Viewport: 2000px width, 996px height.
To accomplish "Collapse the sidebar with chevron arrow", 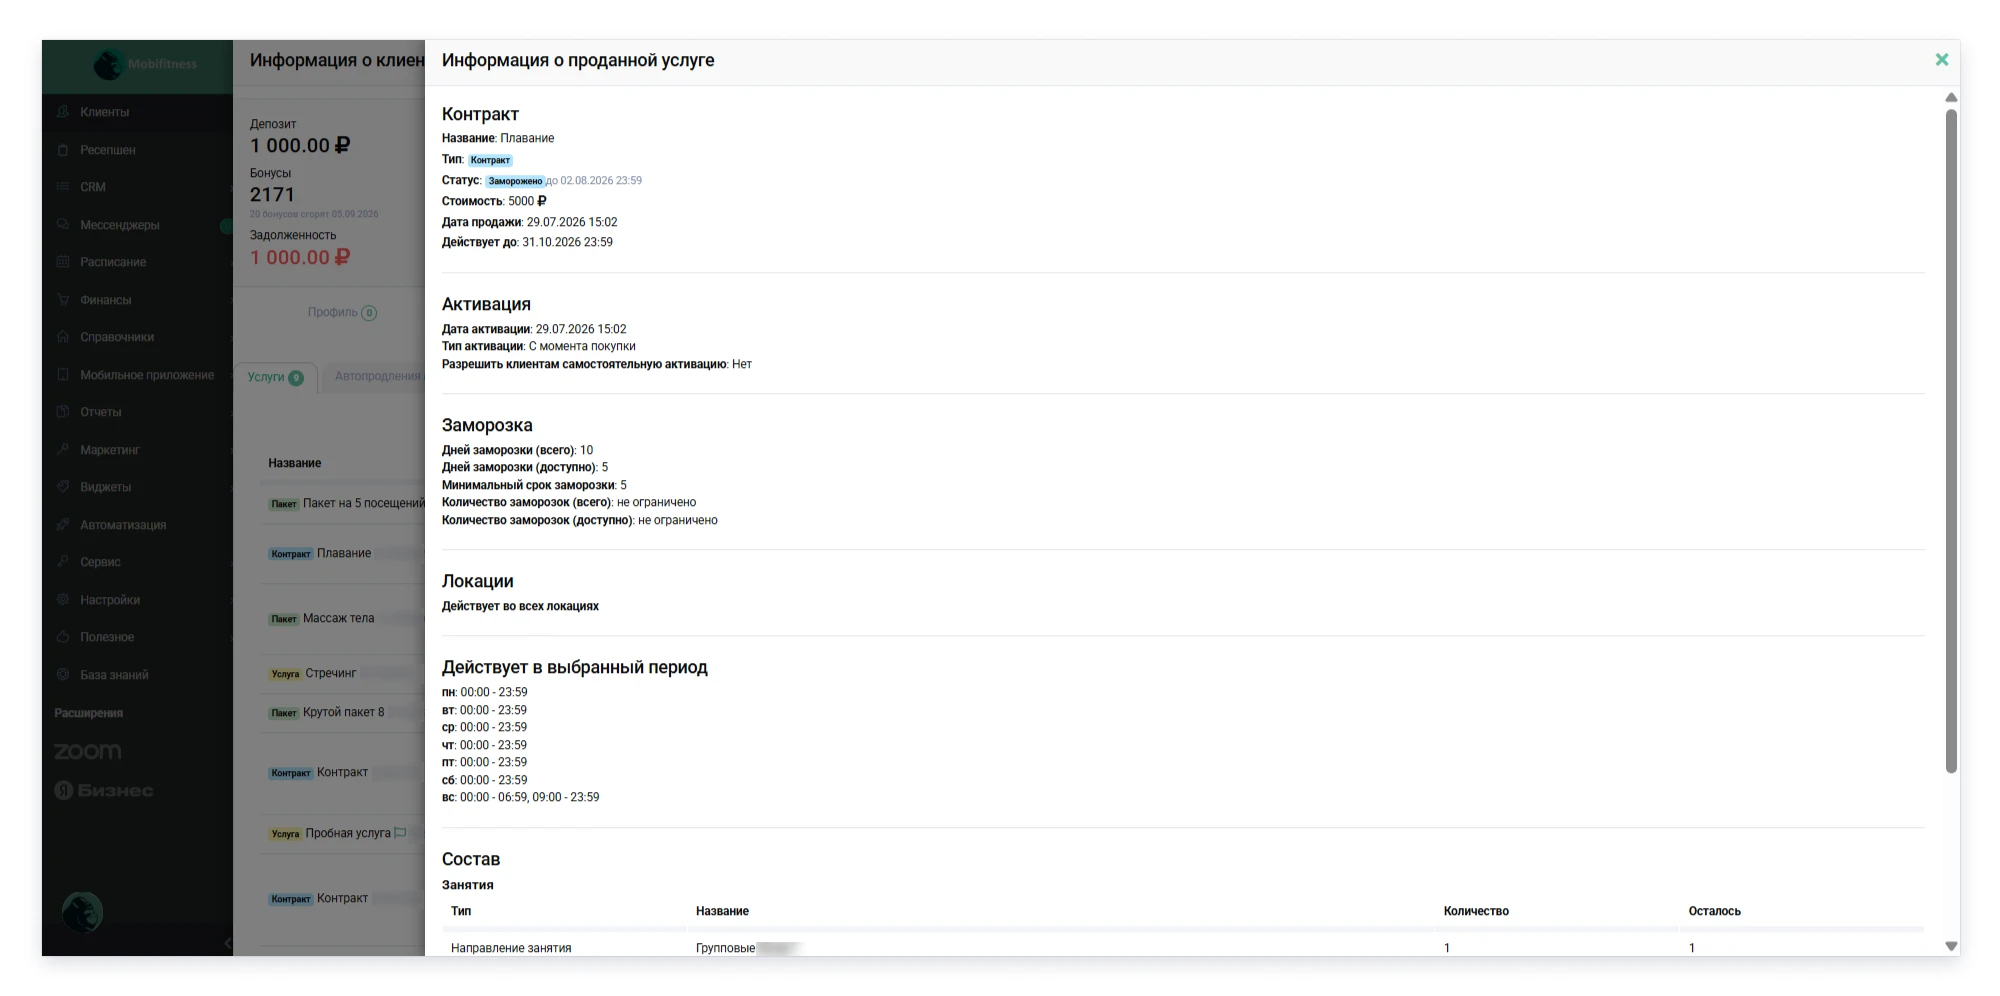I will click(227, 943).
